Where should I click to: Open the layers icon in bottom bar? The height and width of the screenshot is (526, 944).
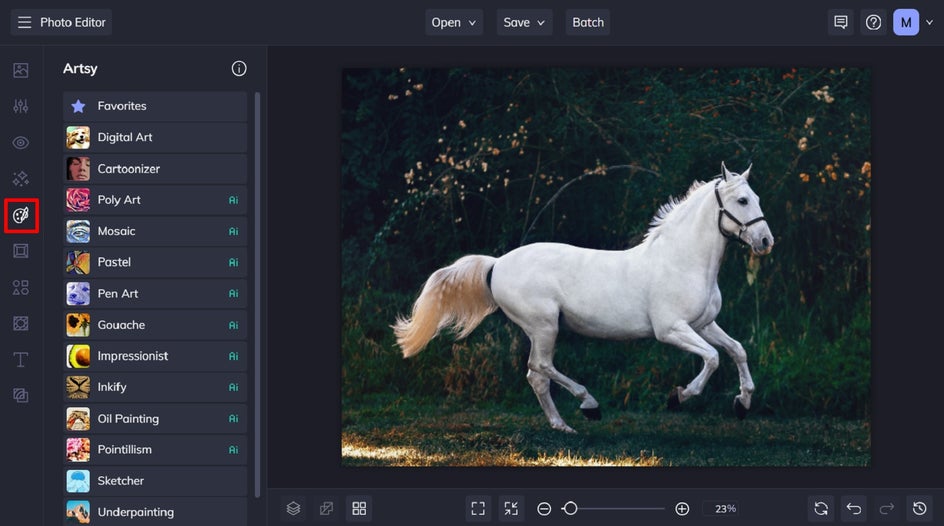click(293, 508)
